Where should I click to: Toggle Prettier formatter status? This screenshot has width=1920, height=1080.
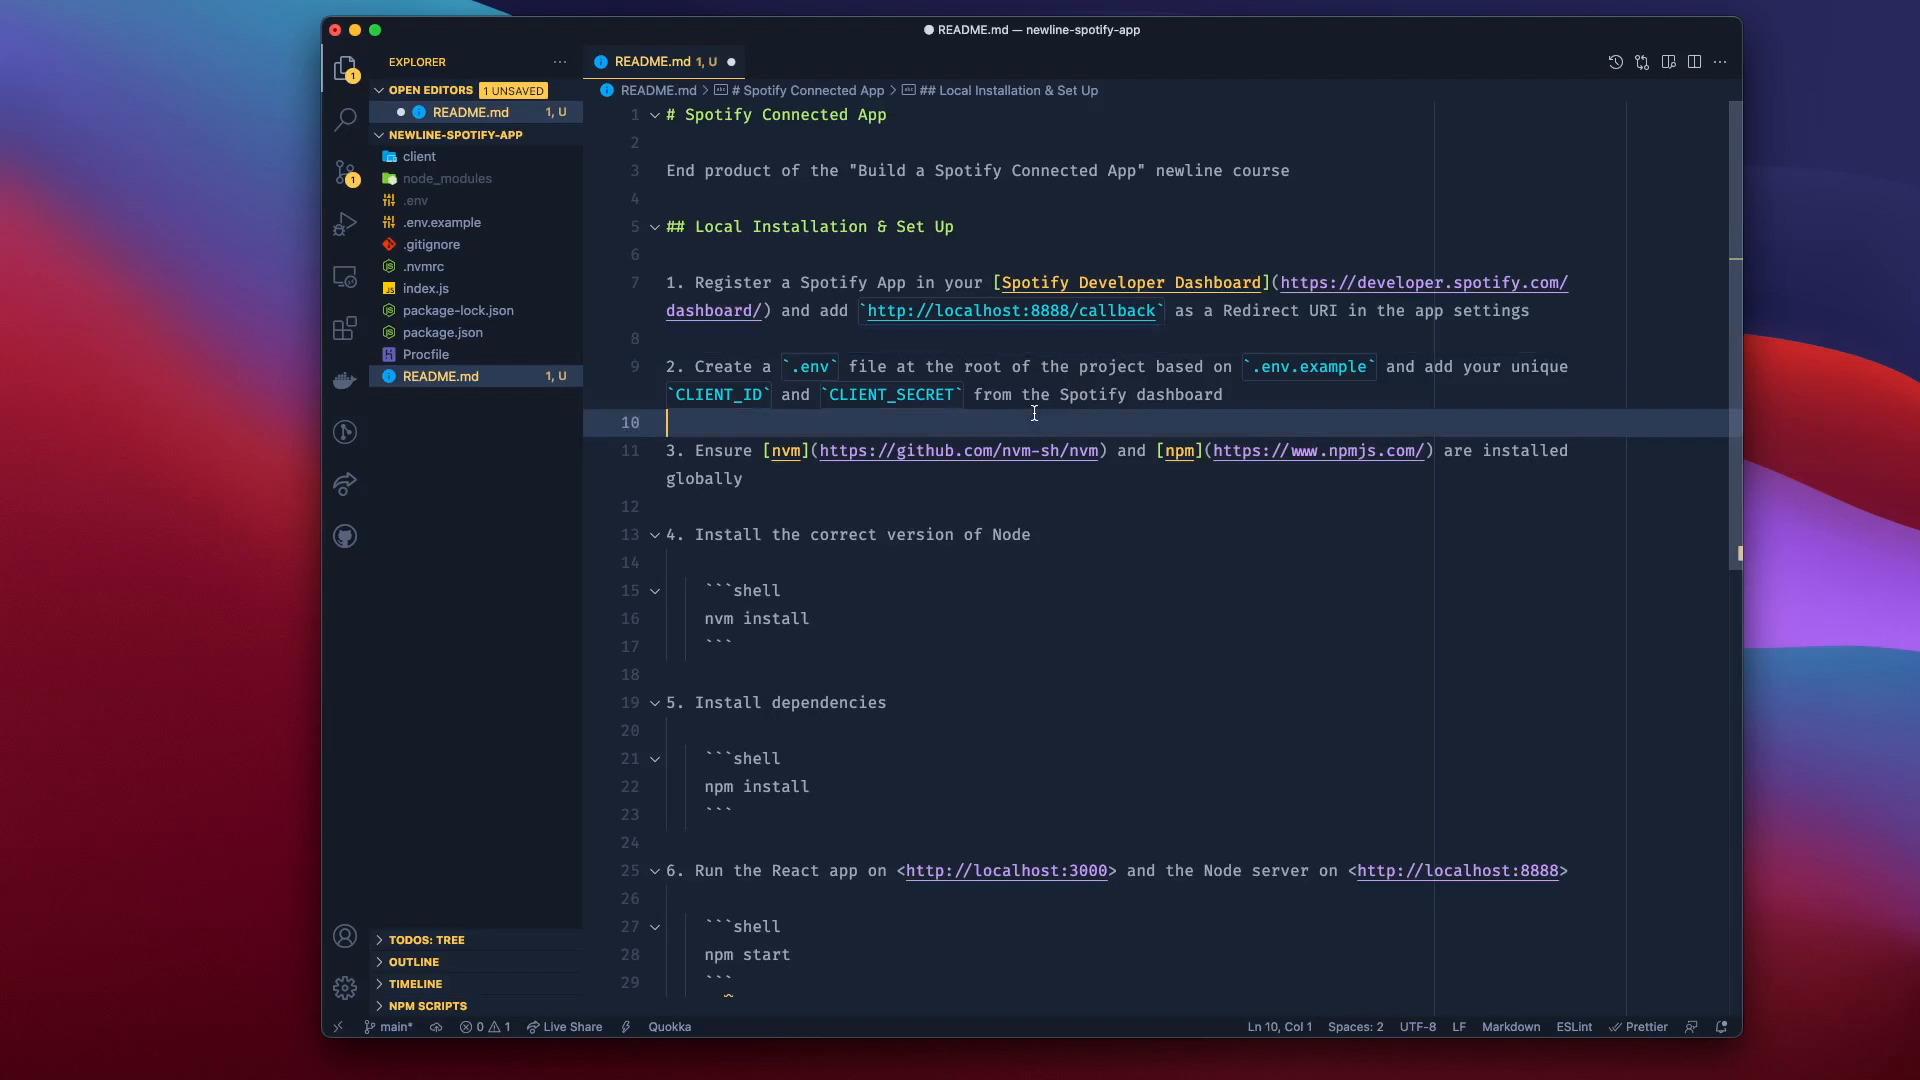(x=1638, y=1027)
